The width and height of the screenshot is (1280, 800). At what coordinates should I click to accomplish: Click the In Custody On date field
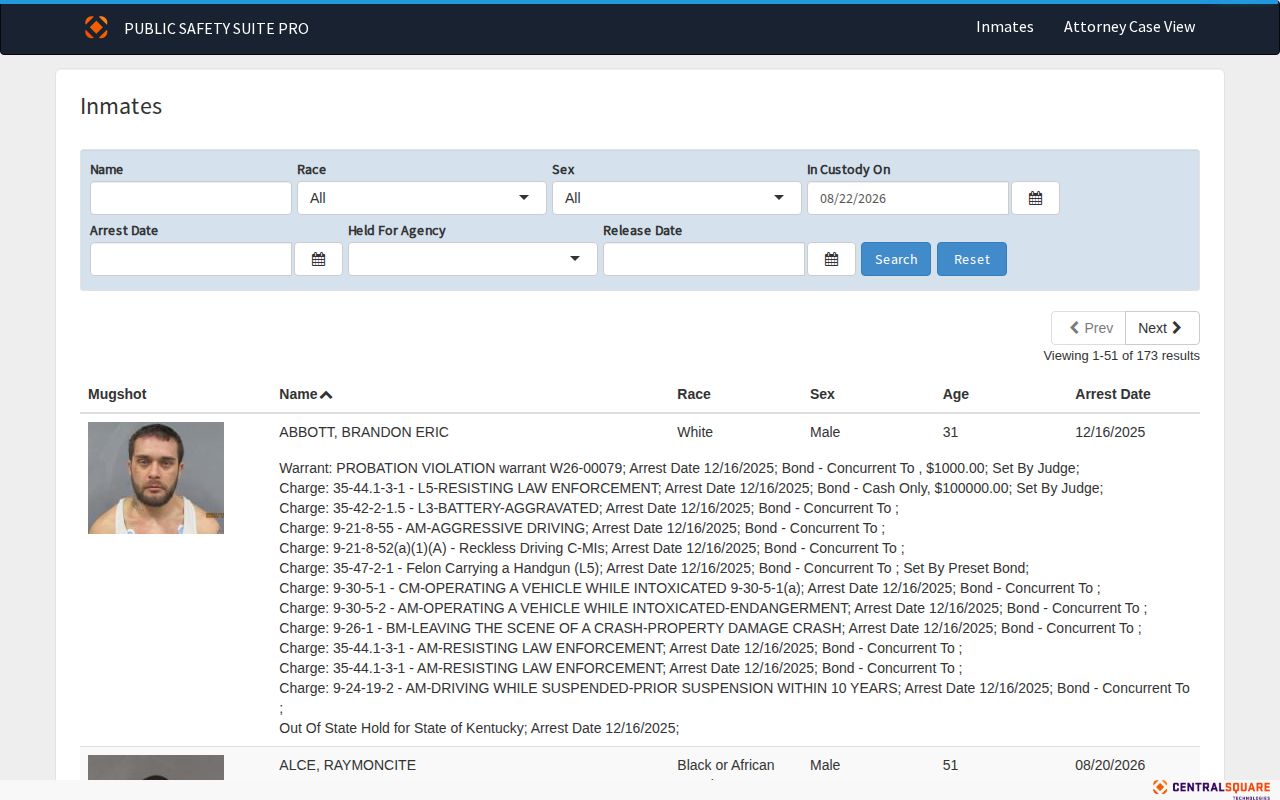point(908,198)
